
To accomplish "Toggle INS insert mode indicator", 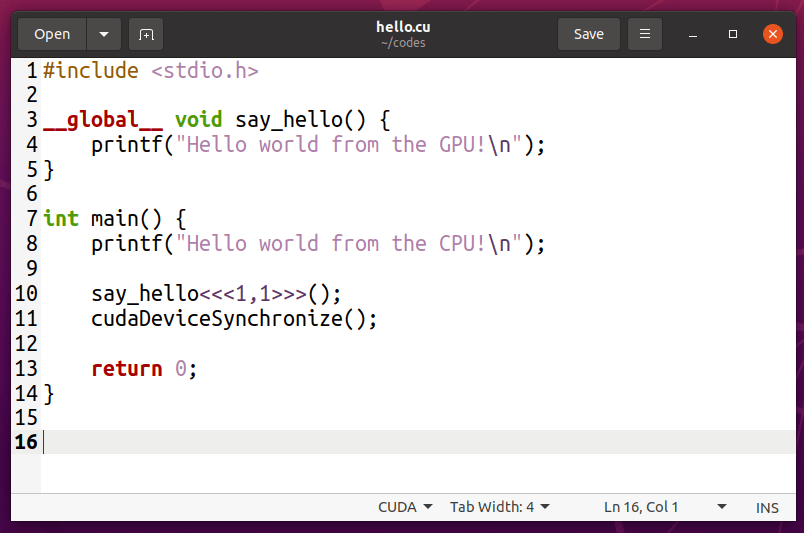I will pos(767,508).
